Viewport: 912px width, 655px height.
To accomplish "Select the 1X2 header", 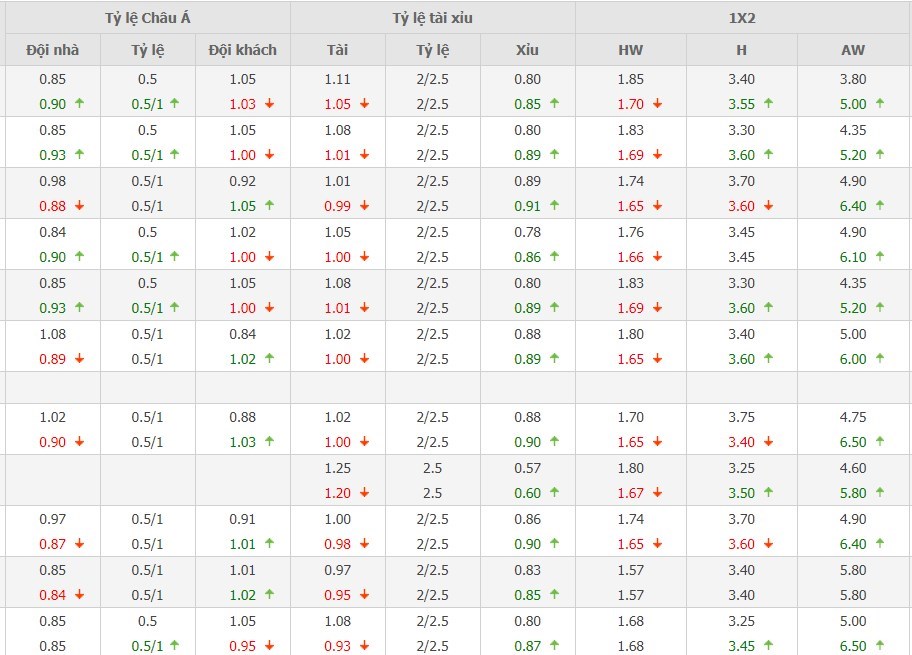I will 743,18.
